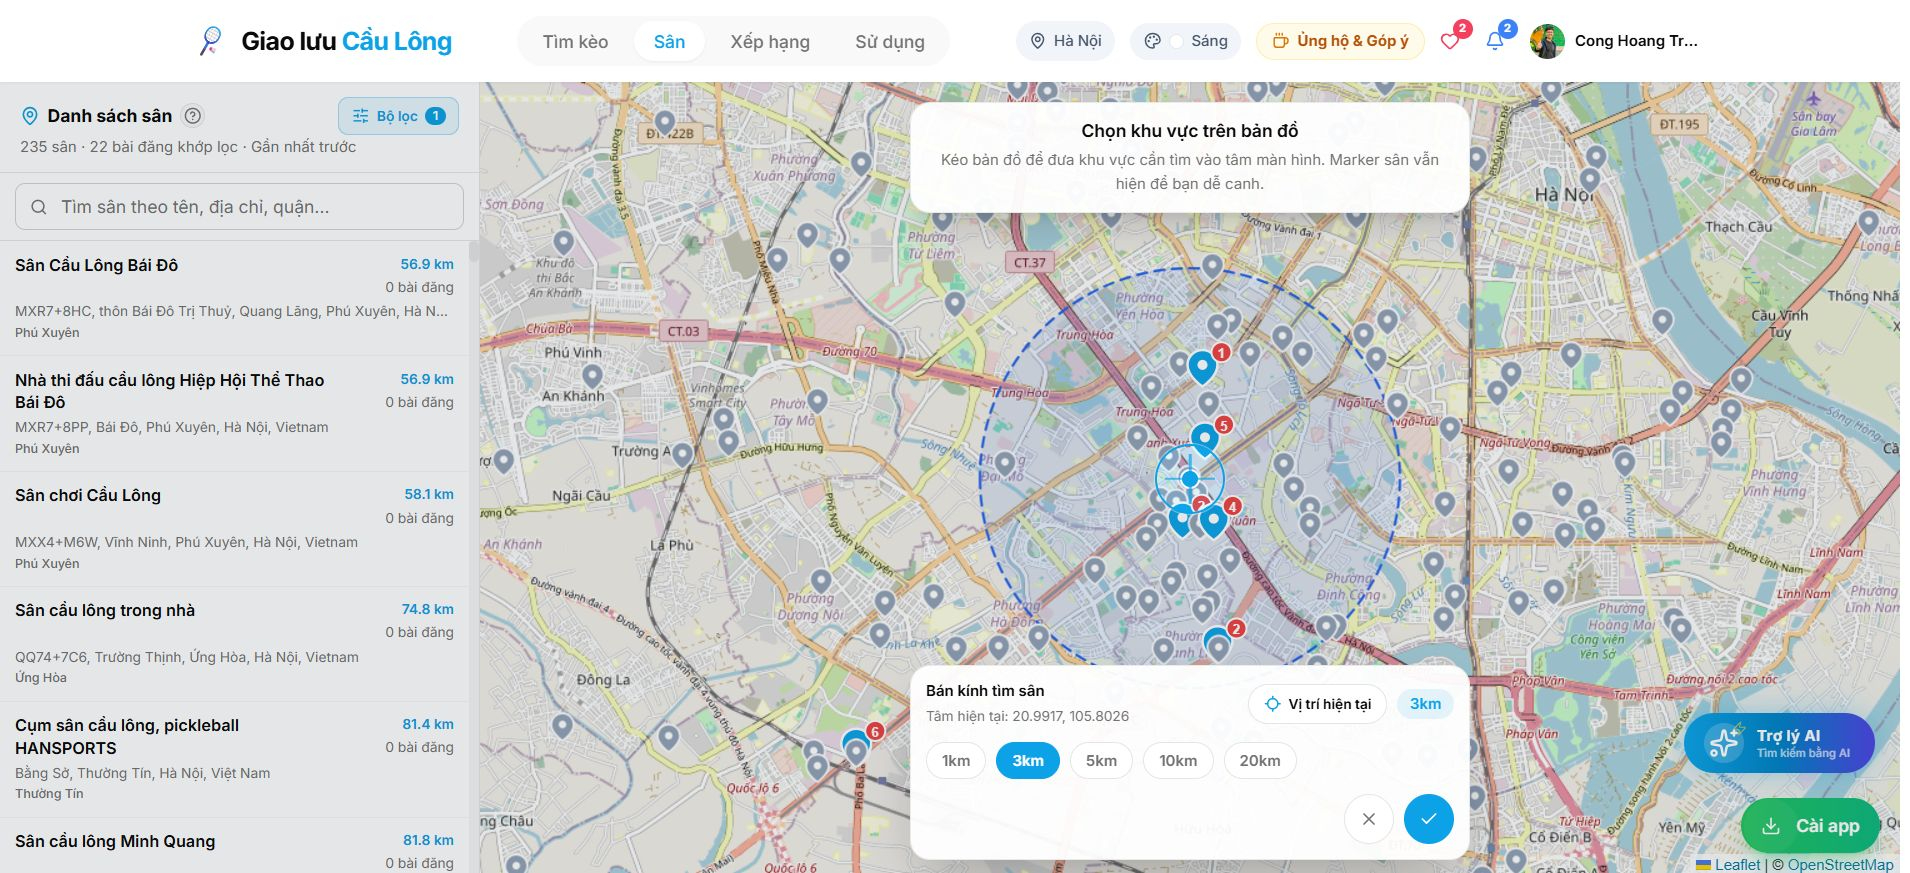Open Sân Cầu Lông Bái Đô listing
The height and width of the screenshot is (873, 1910).
[x=234, y=298]
